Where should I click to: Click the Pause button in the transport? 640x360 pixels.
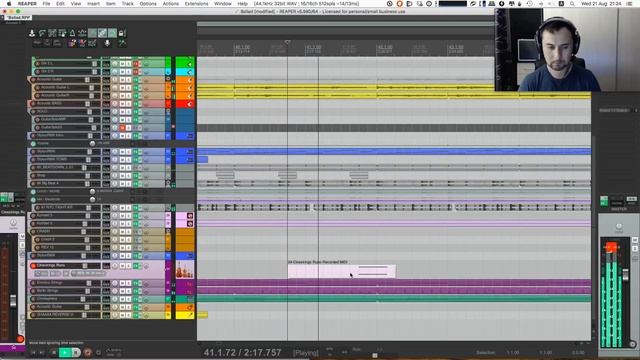click(76, 352)
